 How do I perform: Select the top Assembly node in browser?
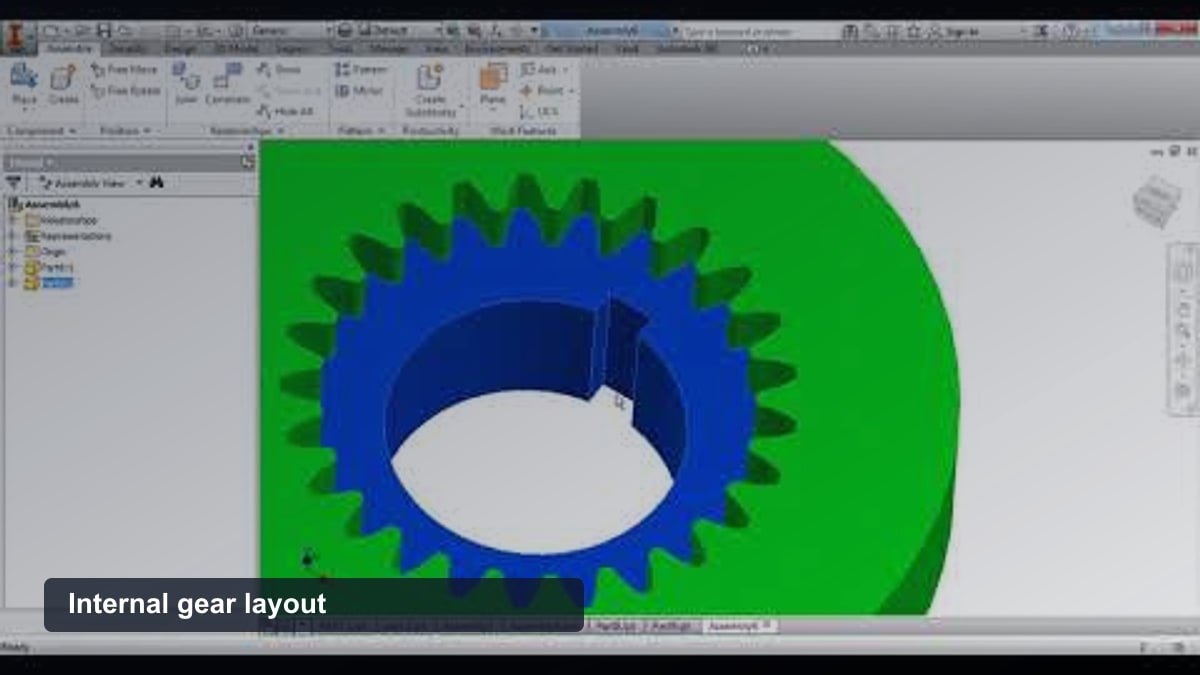pos(43,204)
